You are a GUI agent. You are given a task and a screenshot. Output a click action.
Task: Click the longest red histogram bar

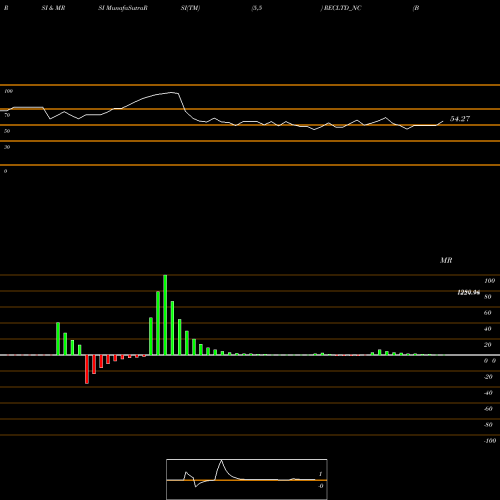87,369
